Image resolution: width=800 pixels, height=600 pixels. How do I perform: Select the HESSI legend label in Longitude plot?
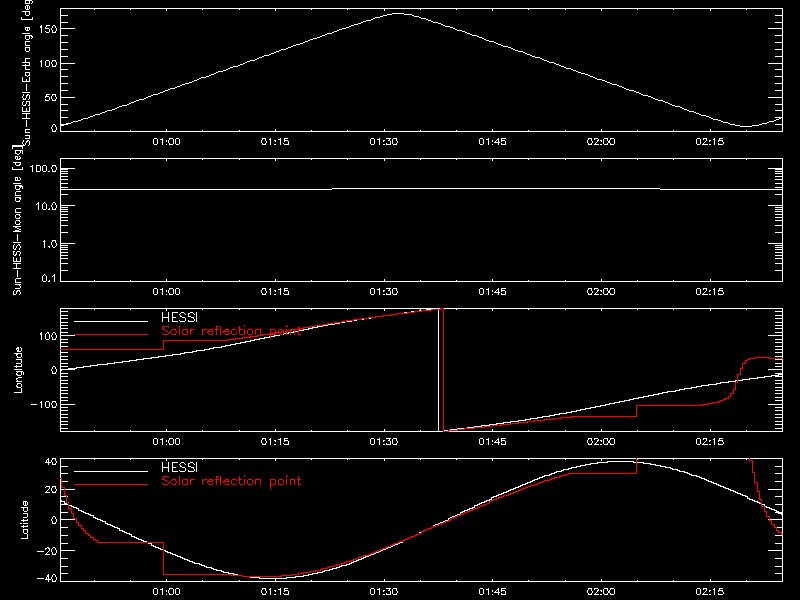(179, 317)
